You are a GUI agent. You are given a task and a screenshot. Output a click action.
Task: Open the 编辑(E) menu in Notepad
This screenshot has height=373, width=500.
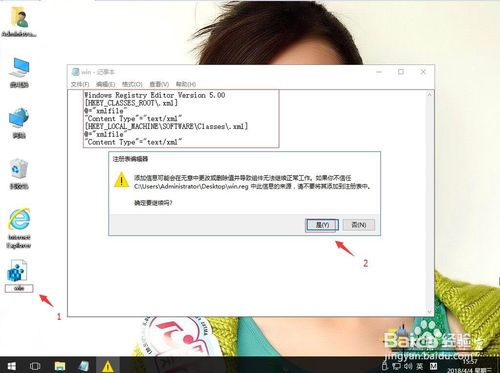pyautogui.click(x=105, y=84)
